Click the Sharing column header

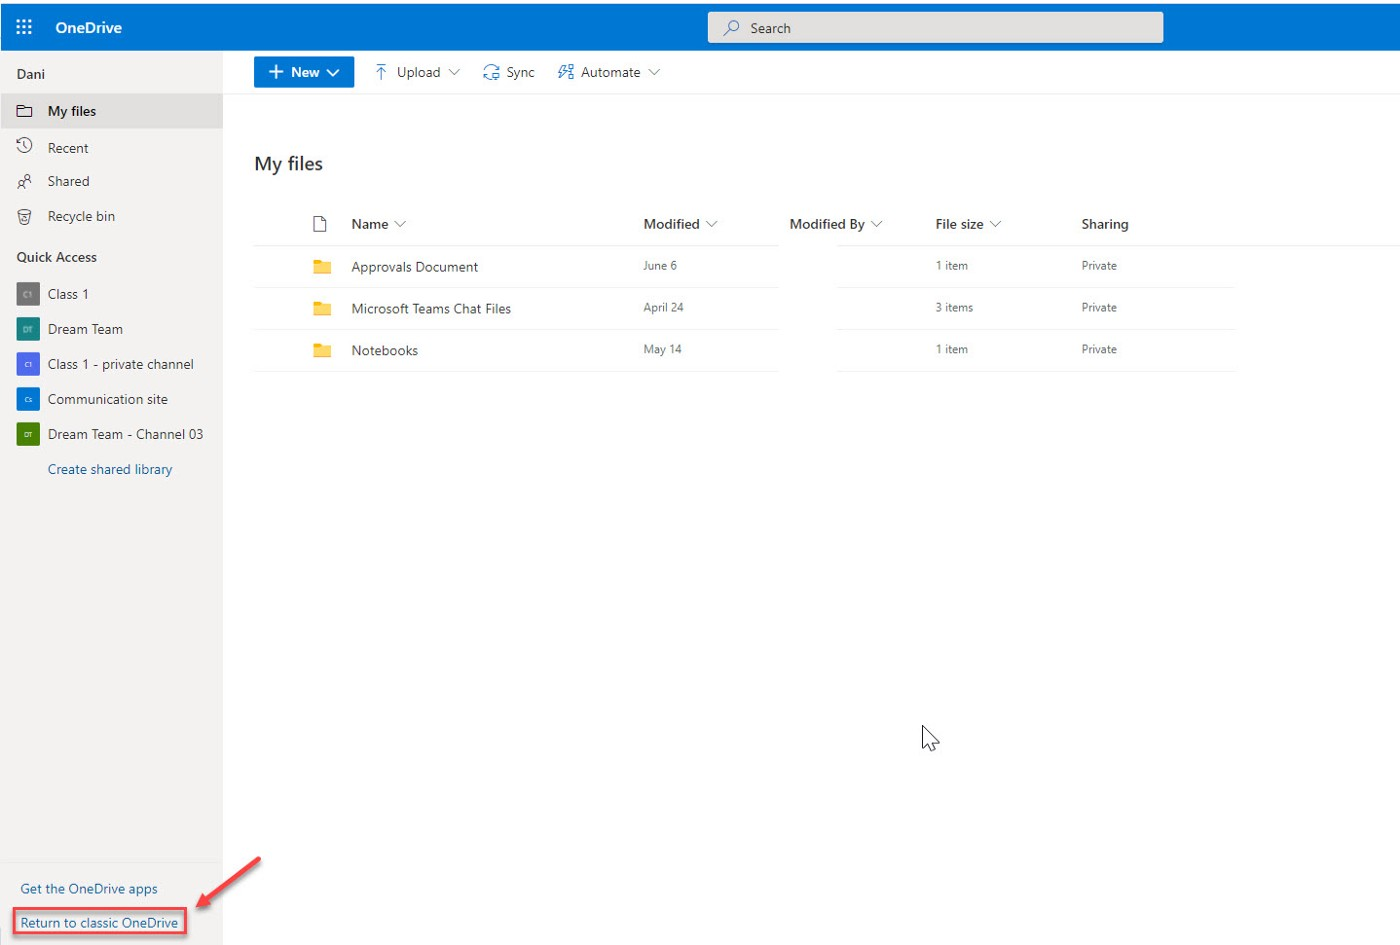click(1105, 224)
